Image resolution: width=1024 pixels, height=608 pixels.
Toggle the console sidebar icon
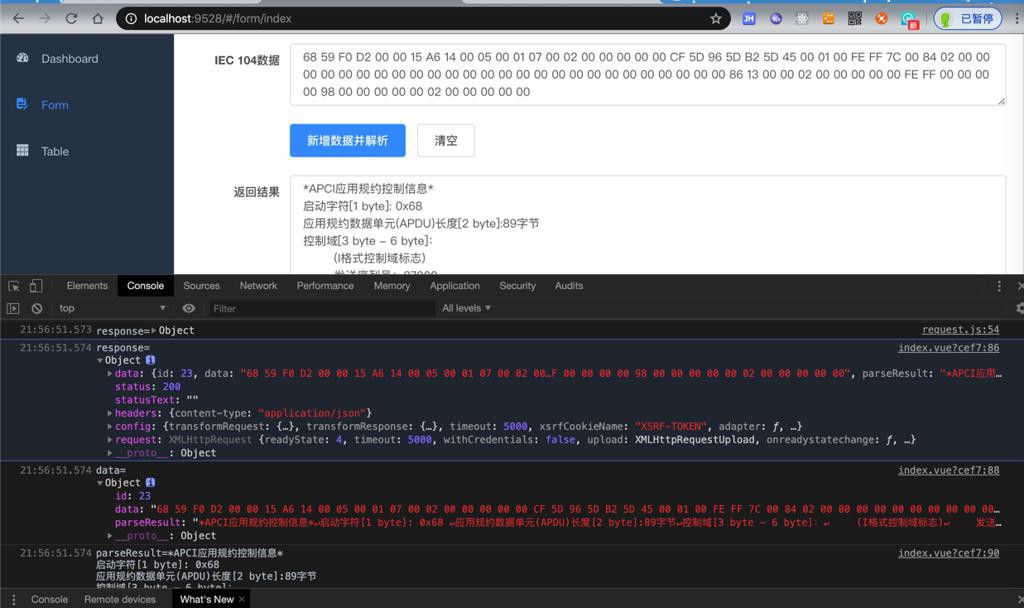click(x=13, y=308)
